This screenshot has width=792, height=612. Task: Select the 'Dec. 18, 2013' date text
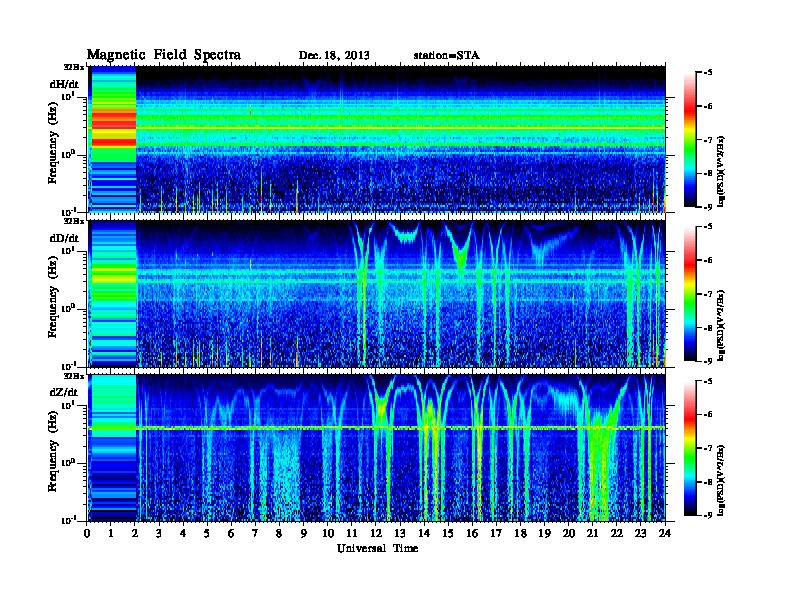(x=334, y=56)
